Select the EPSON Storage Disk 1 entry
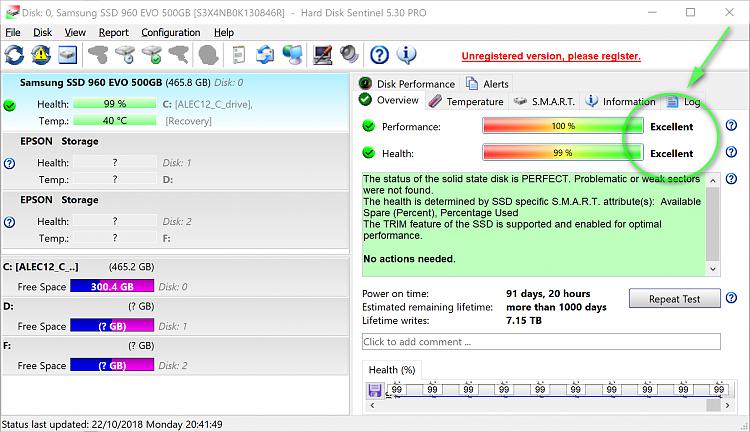Screen dimensions: 750x432 (x=175, y=162)
